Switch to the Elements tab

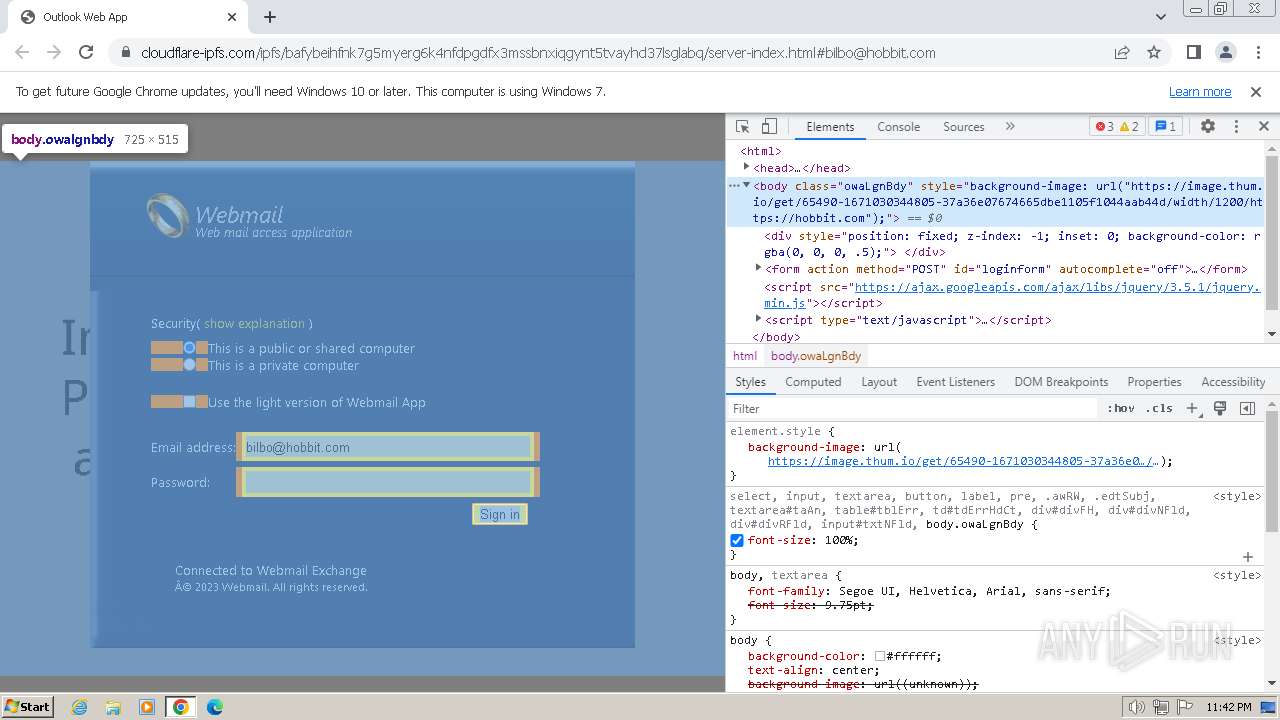coord(830,127)
